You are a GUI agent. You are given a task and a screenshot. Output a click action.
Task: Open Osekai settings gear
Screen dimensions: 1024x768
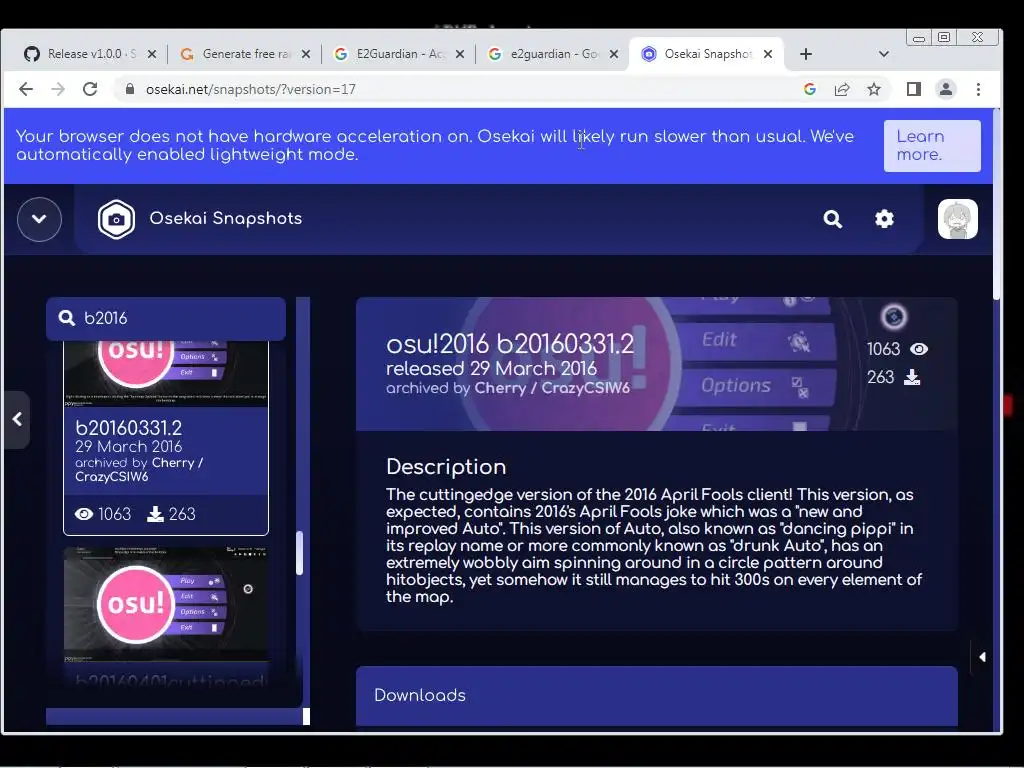(884, 219)
